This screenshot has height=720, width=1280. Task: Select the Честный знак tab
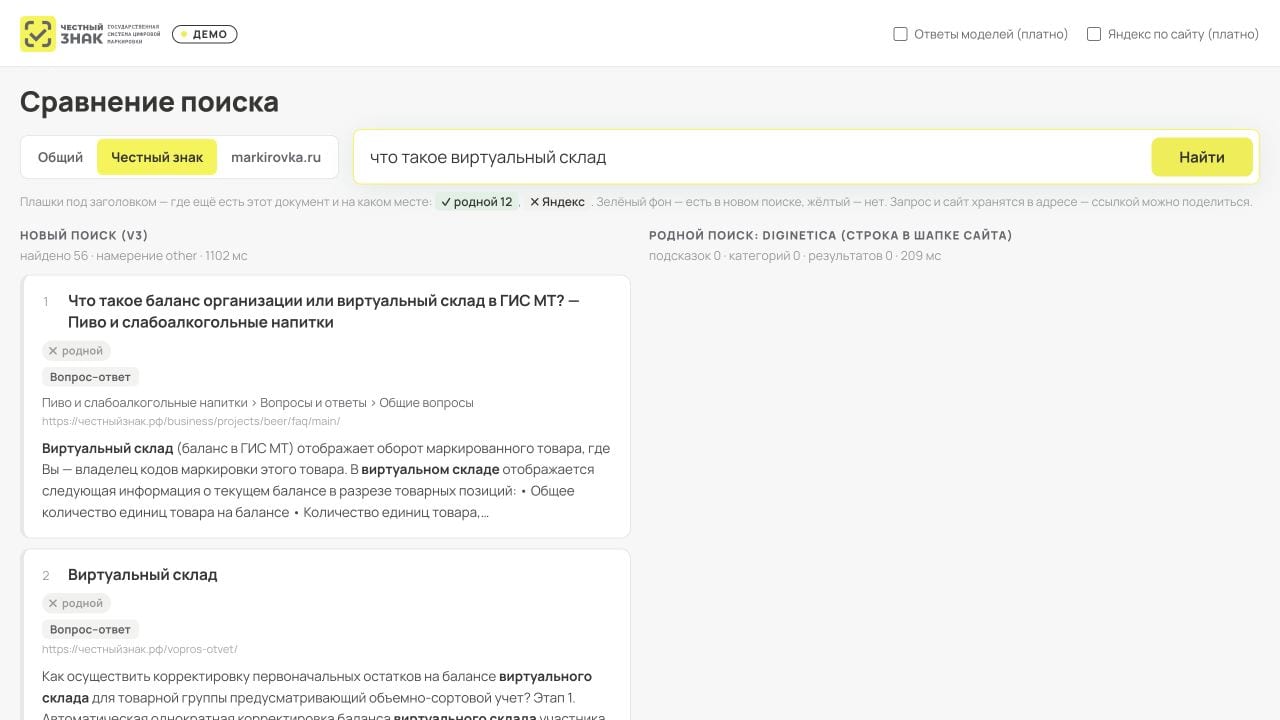157,157
